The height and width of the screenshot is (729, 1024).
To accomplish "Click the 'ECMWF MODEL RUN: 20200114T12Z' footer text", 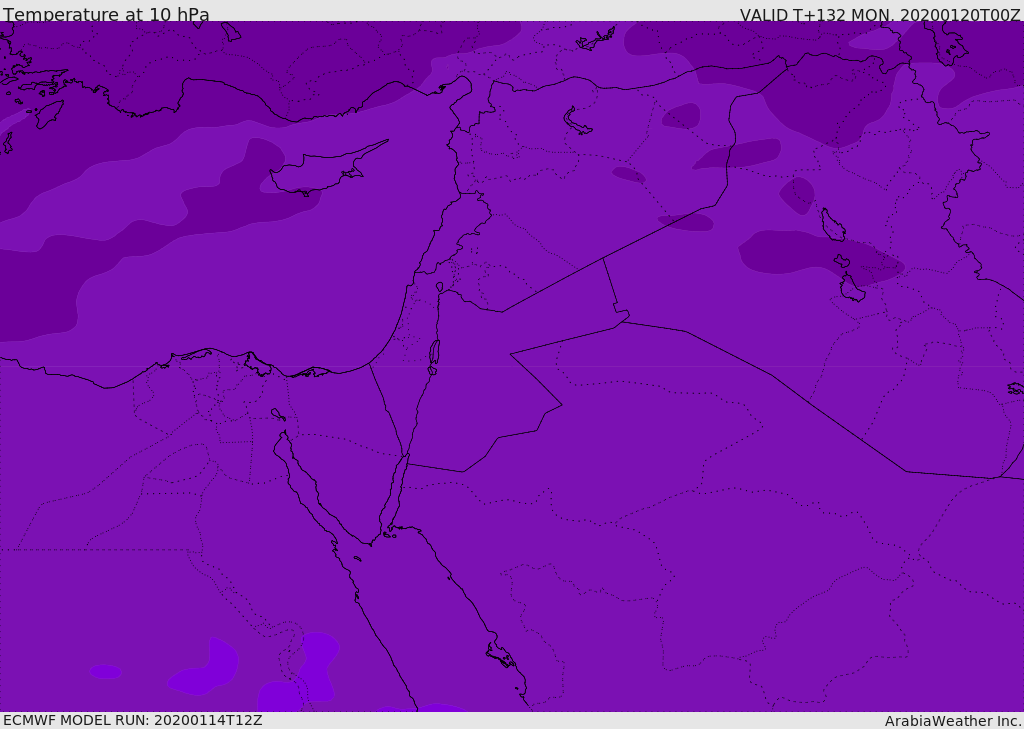I will 133,720.
